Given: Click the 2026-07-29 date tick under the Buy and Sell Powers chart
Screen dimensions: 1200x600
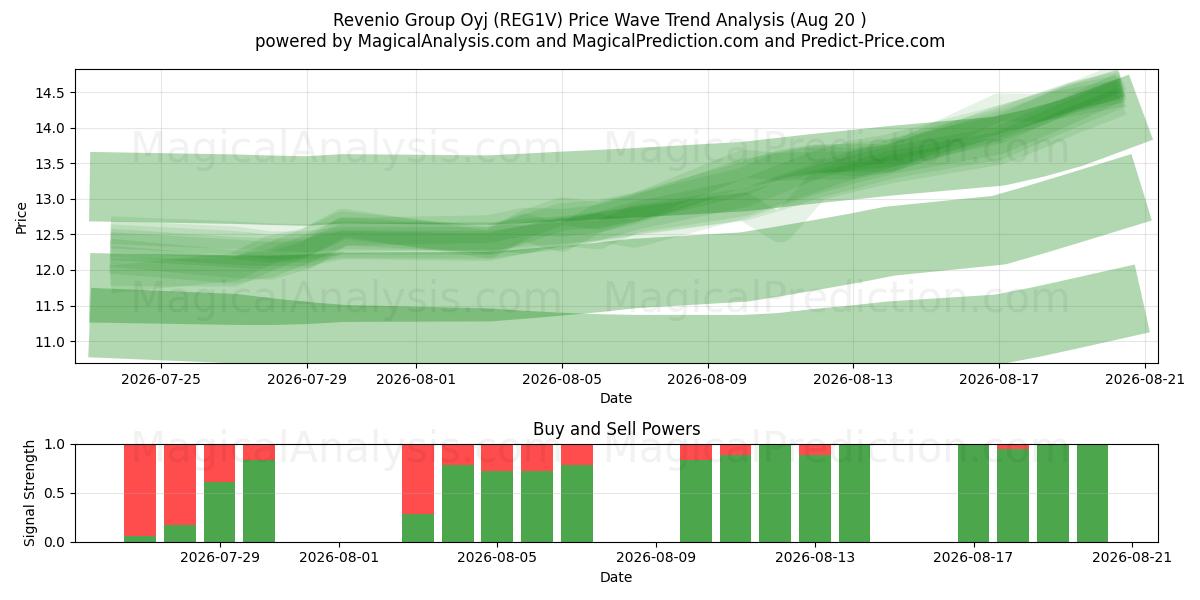Looking at the screenshot, I should [x=219, y=558].
